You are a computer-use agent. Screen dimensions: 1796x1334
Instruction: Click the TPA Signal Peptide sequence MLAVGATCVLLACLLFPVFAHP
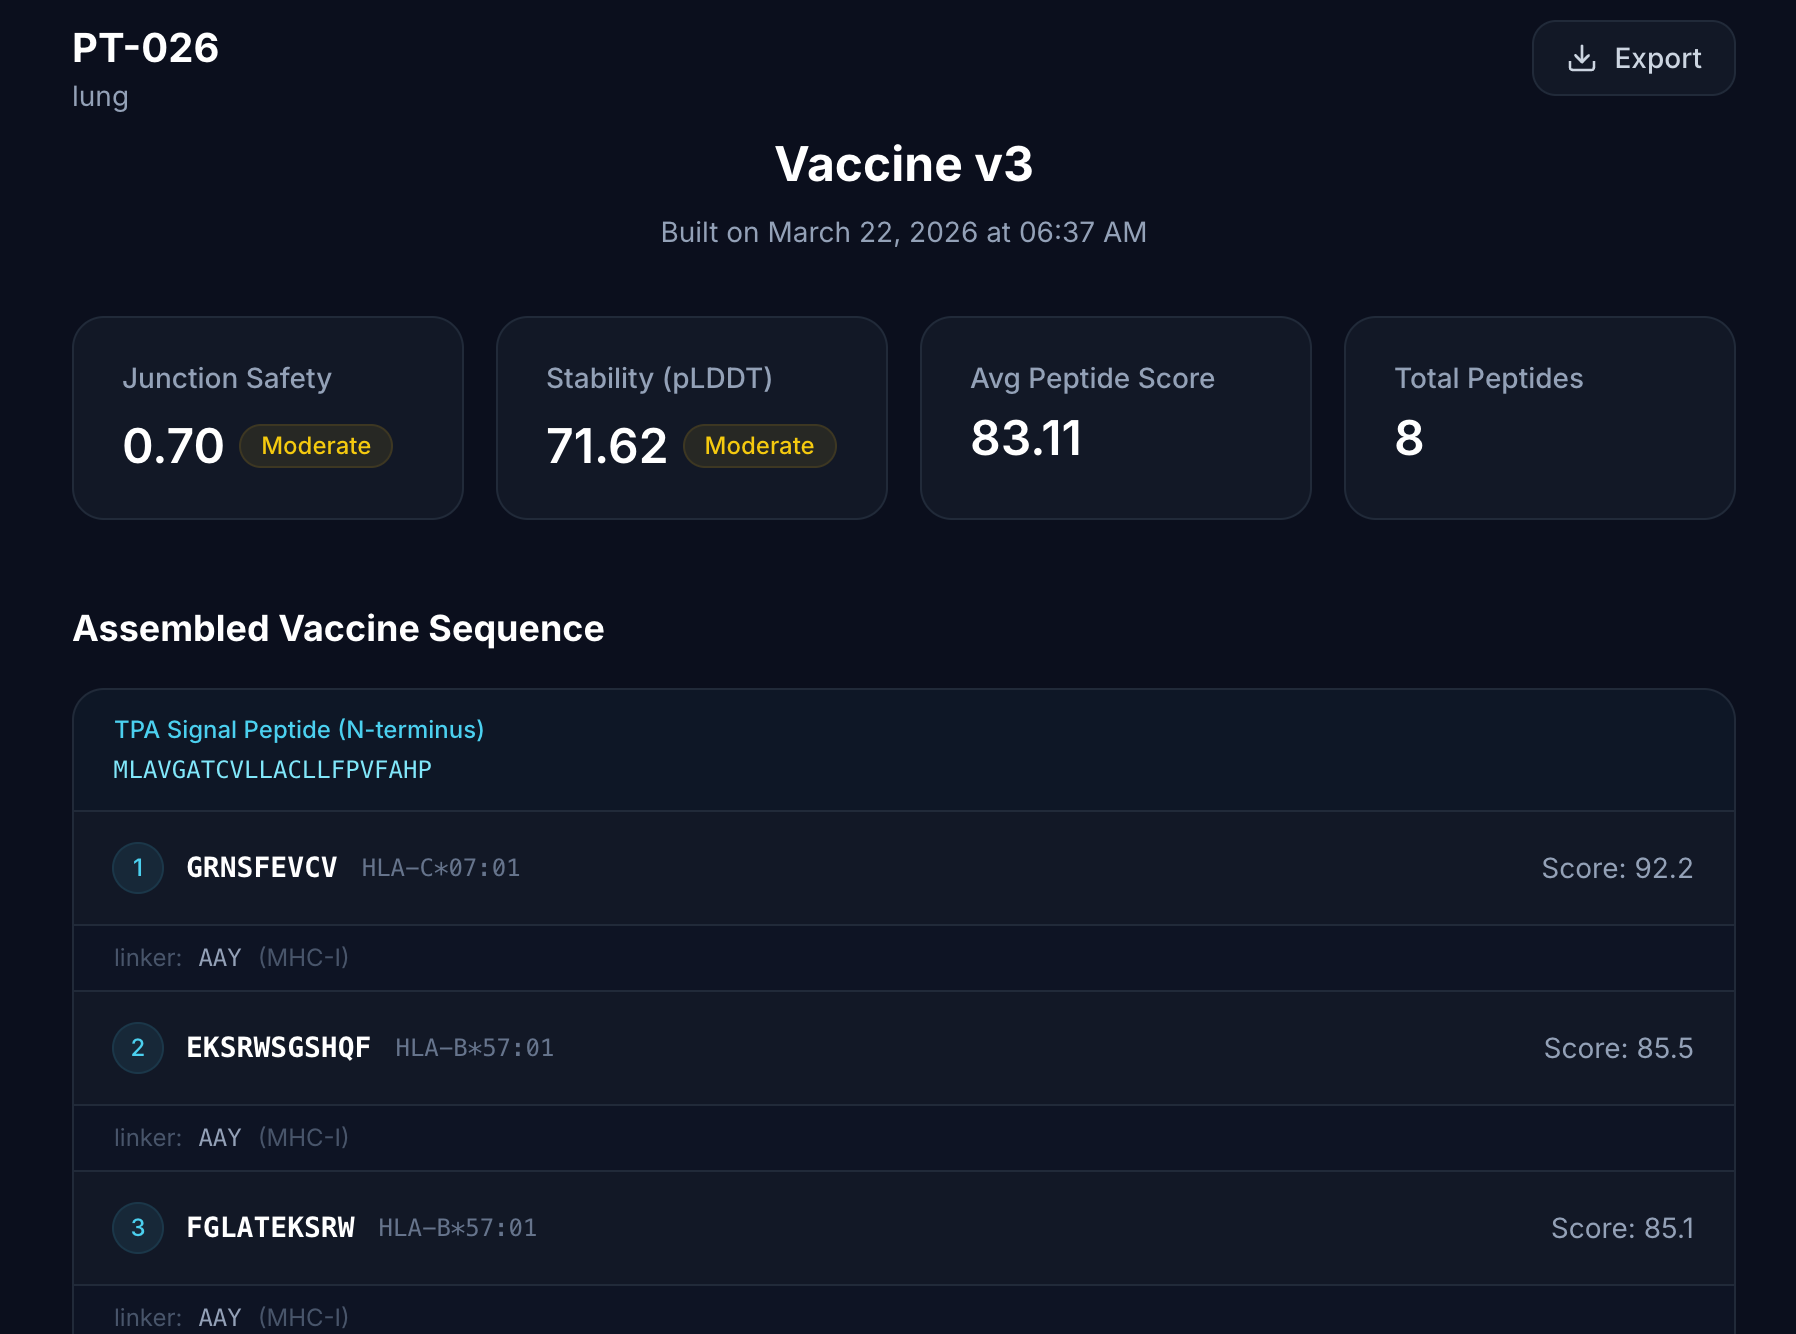272,770
